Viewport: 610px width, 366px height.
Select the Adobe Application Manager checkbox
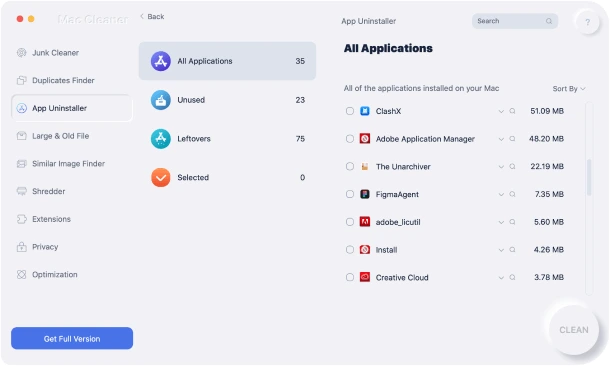pos(350,139)
